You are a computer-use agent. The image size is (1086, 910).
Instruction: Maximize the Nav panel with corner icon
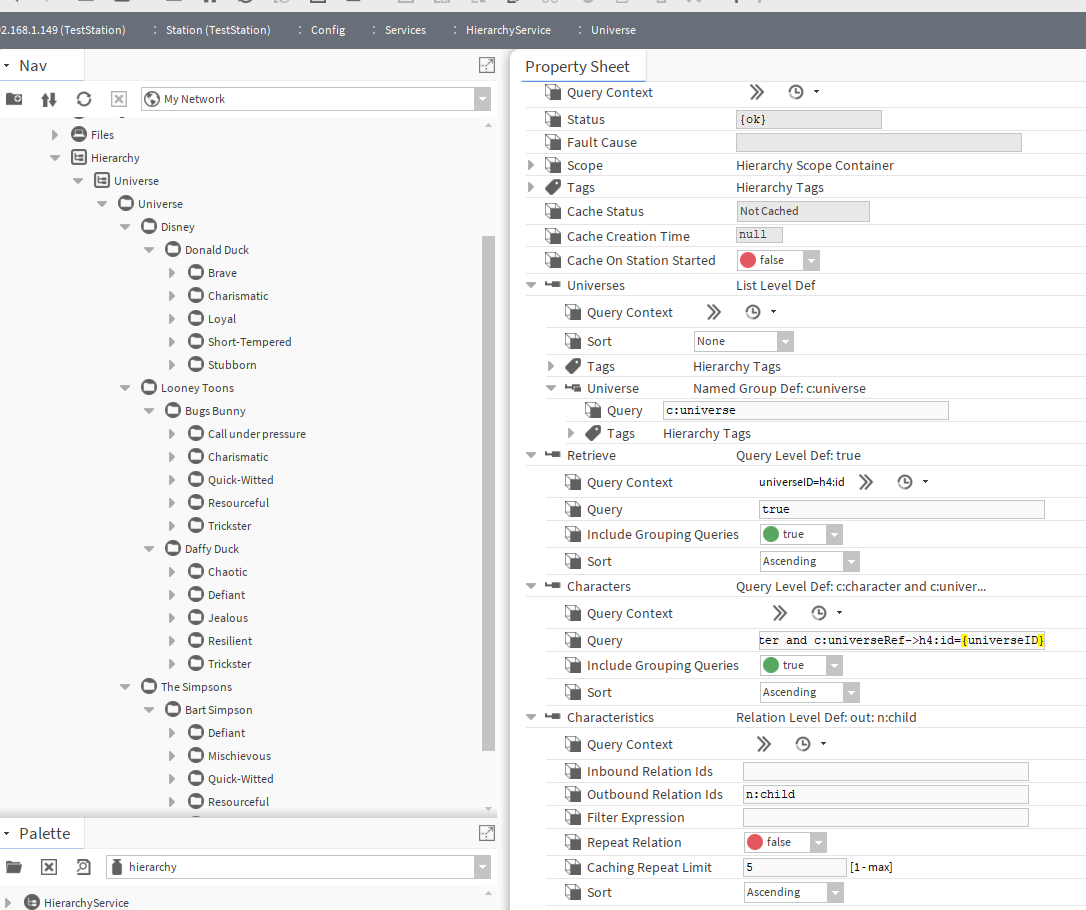point(487,66)
